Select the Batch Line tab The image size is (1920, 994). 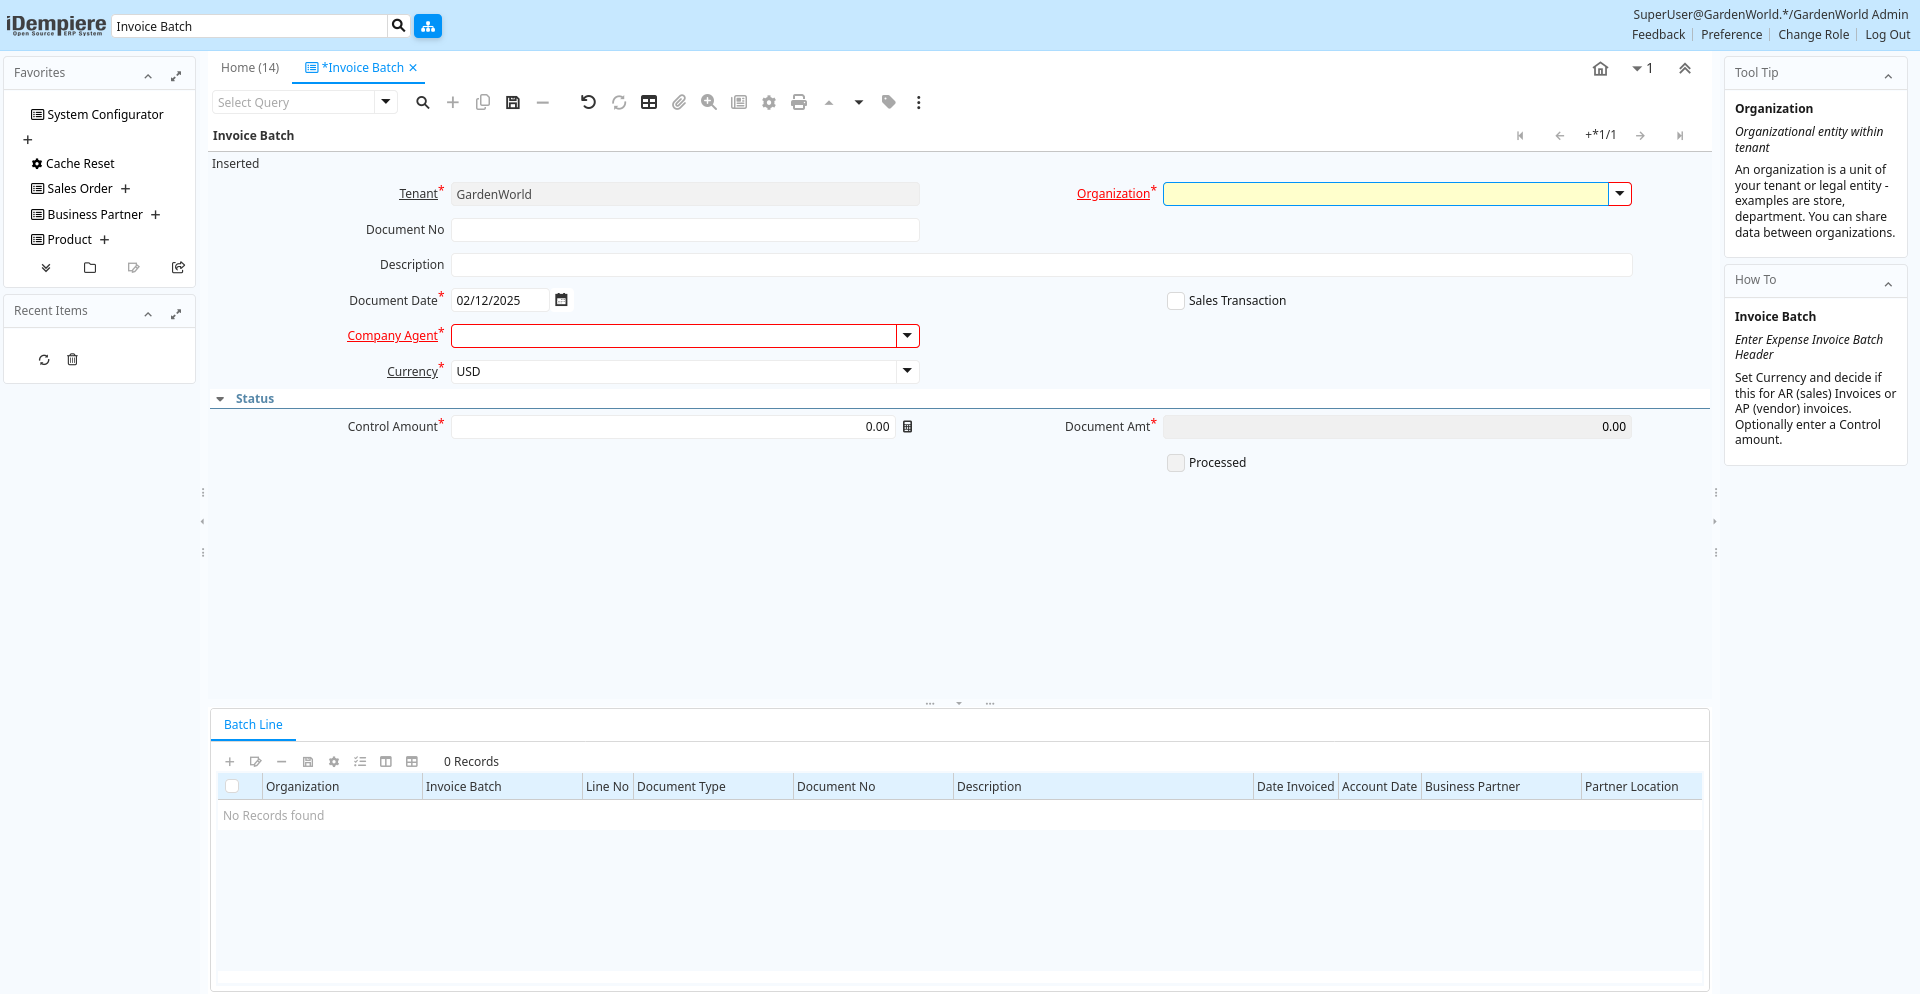tap(253, 725)
